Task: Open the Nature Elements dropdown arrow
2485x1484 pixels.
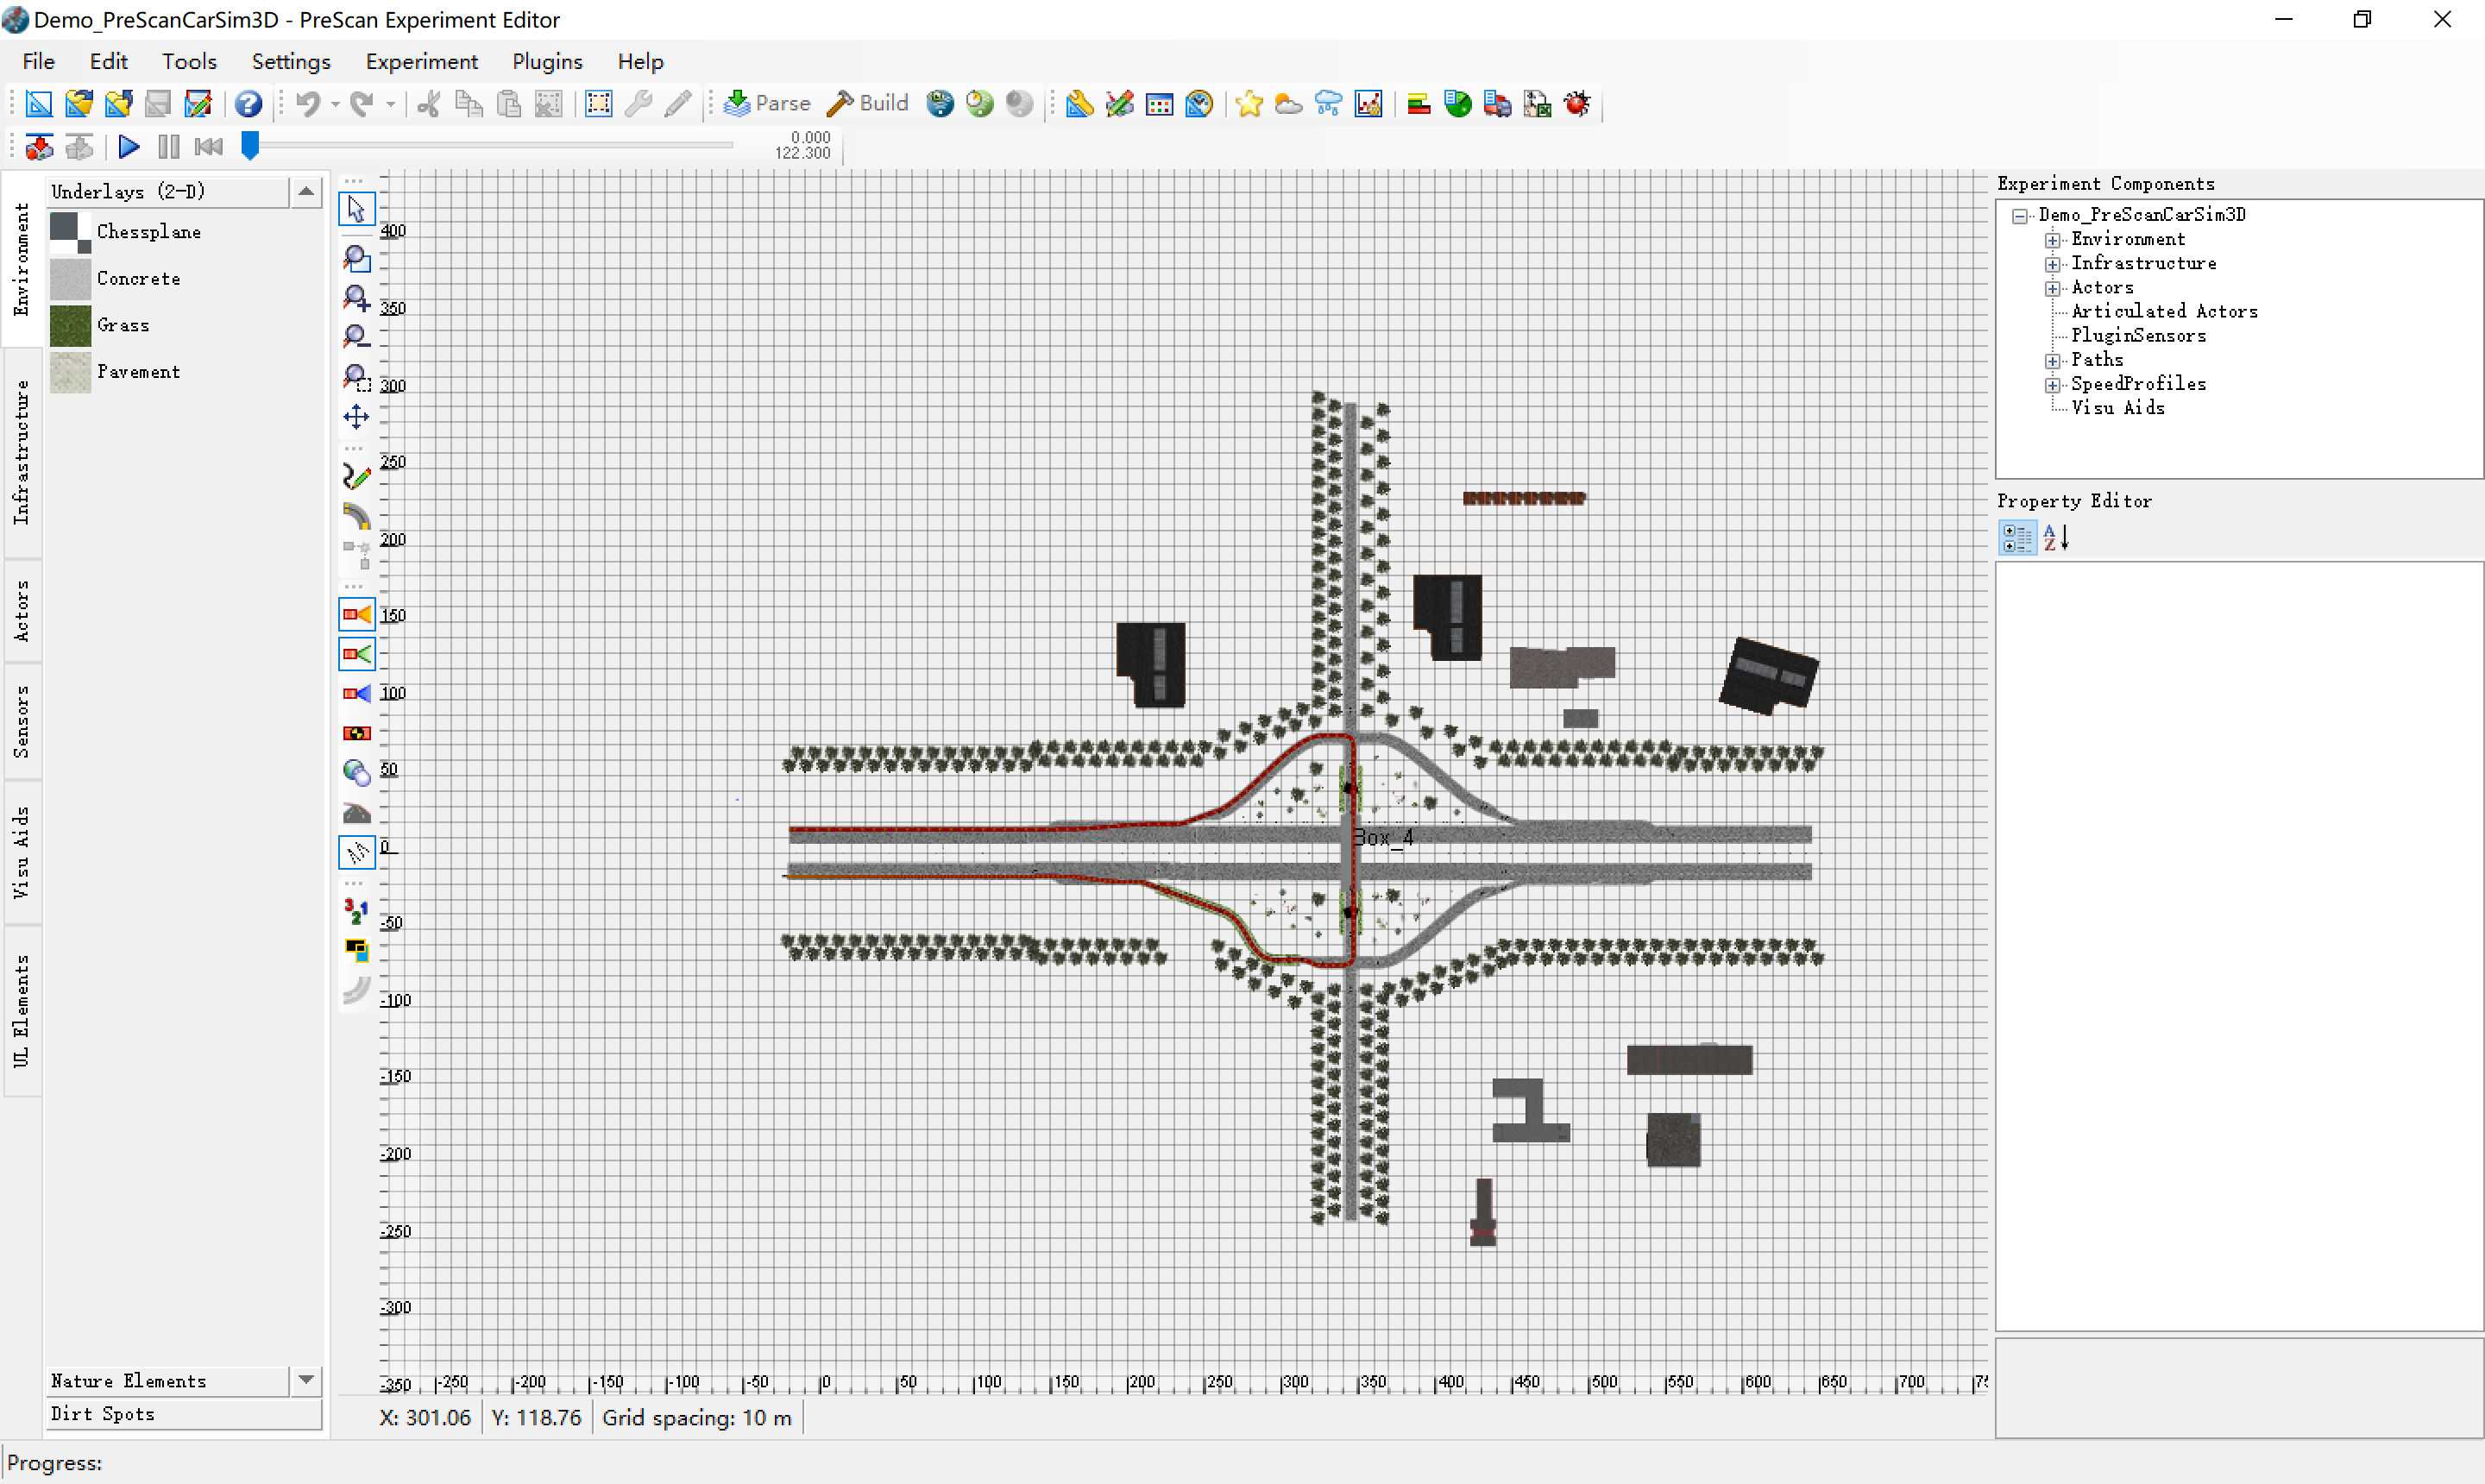Action: [x=306, y=1380]
